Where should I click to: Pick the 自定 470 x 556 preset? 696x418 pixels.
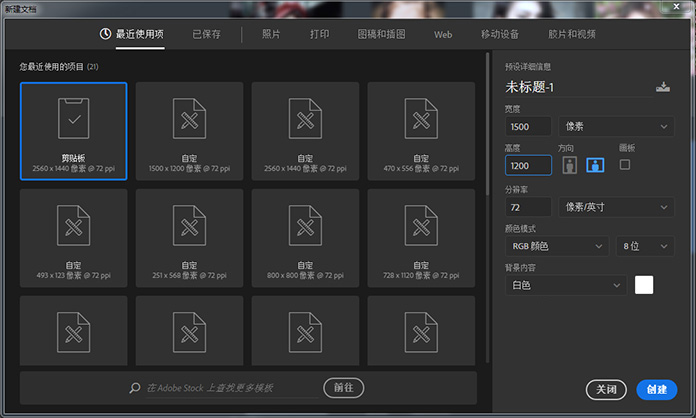coord(421,131)
